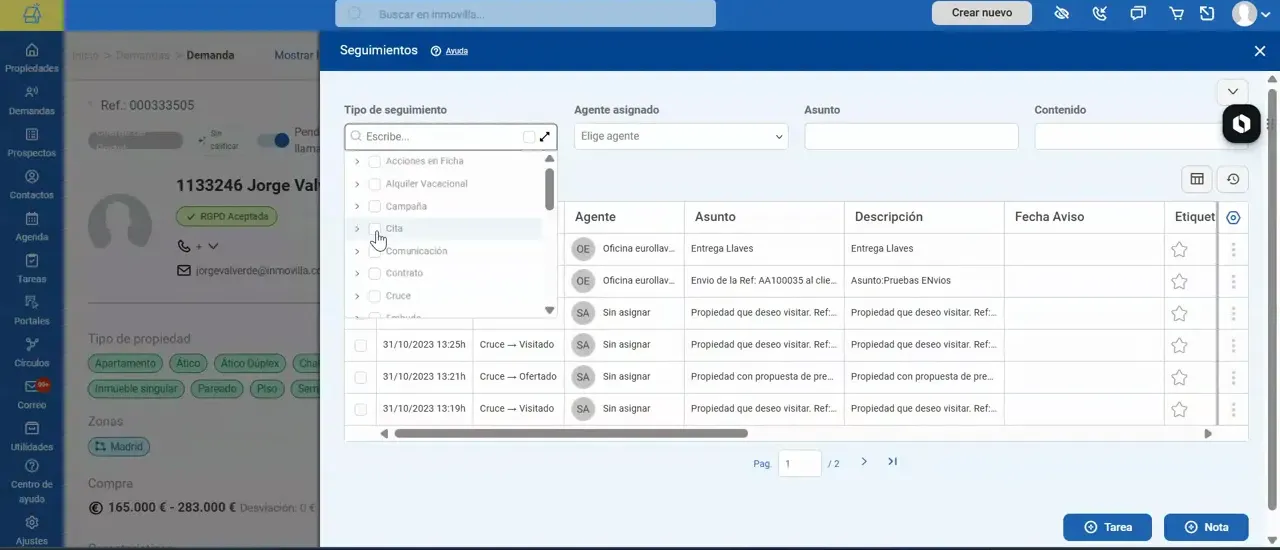This screenshot has height=550, width=1280.
Task: Check the Acciones en Ficha checkbox
Action: point(375,161)
